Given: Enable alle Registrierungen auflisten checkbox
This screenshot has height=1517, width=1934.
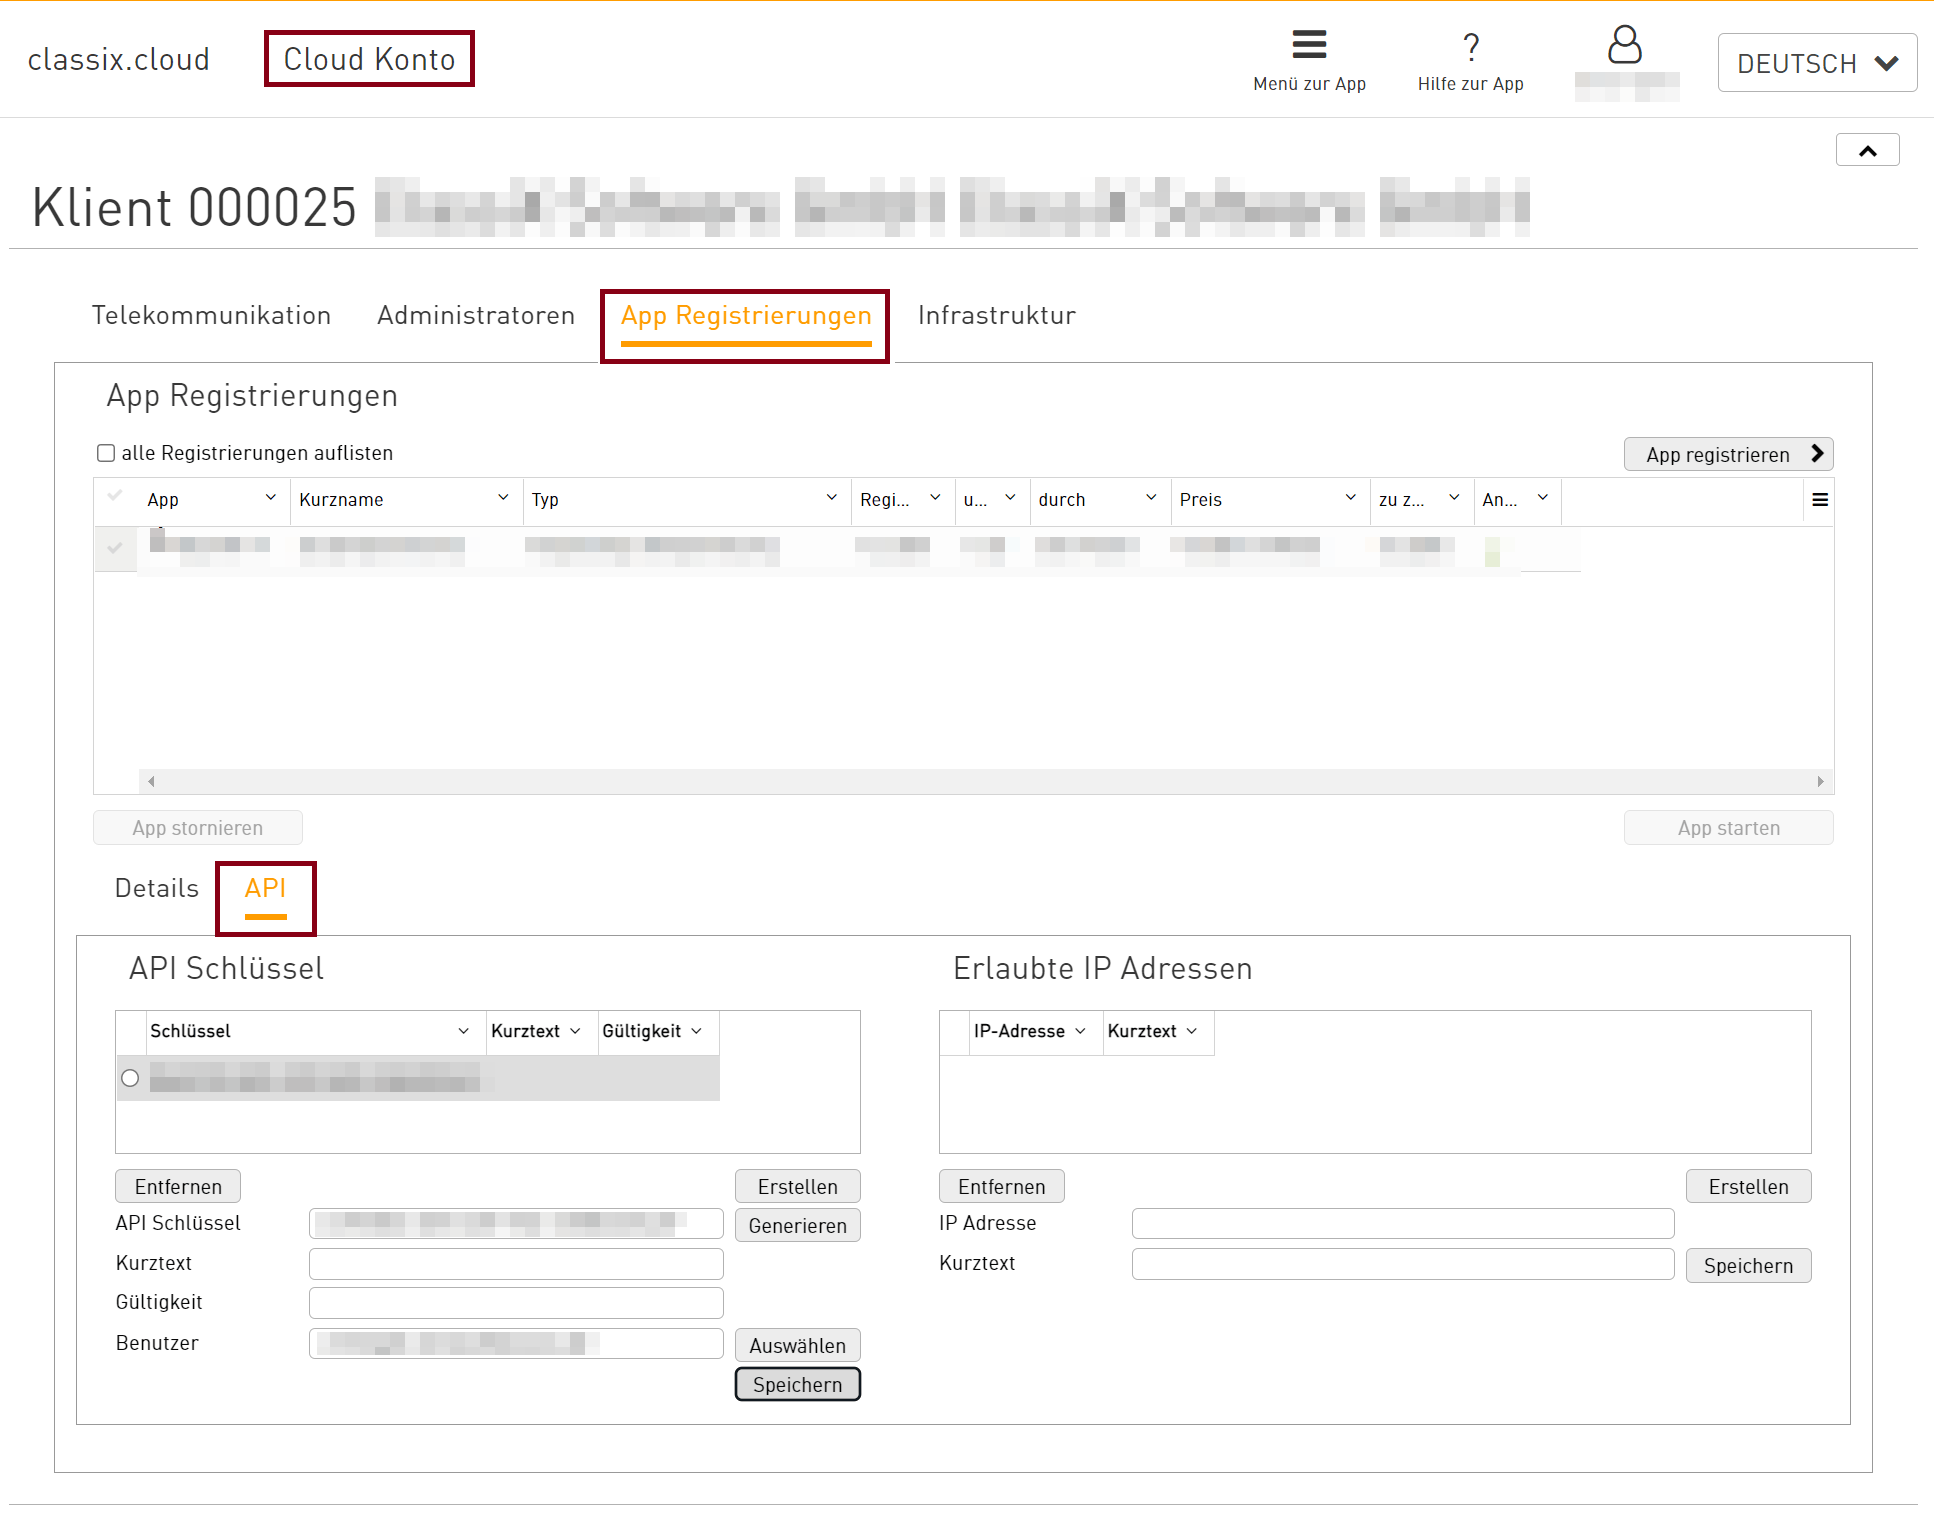Looking at the screenshot, I should click(x=106, y=453).
